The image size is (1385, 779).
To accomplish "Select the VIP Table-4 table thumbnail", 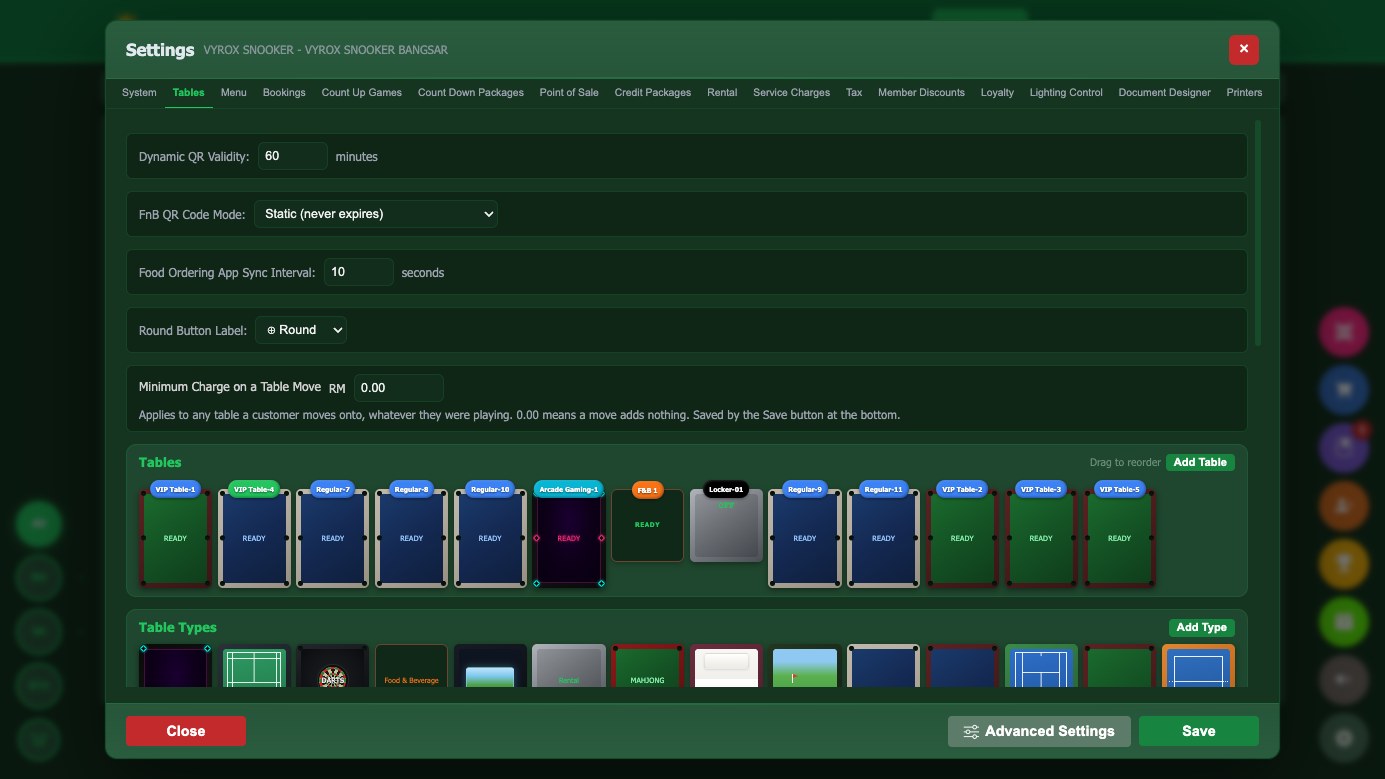I will click(x=254, y=537).
